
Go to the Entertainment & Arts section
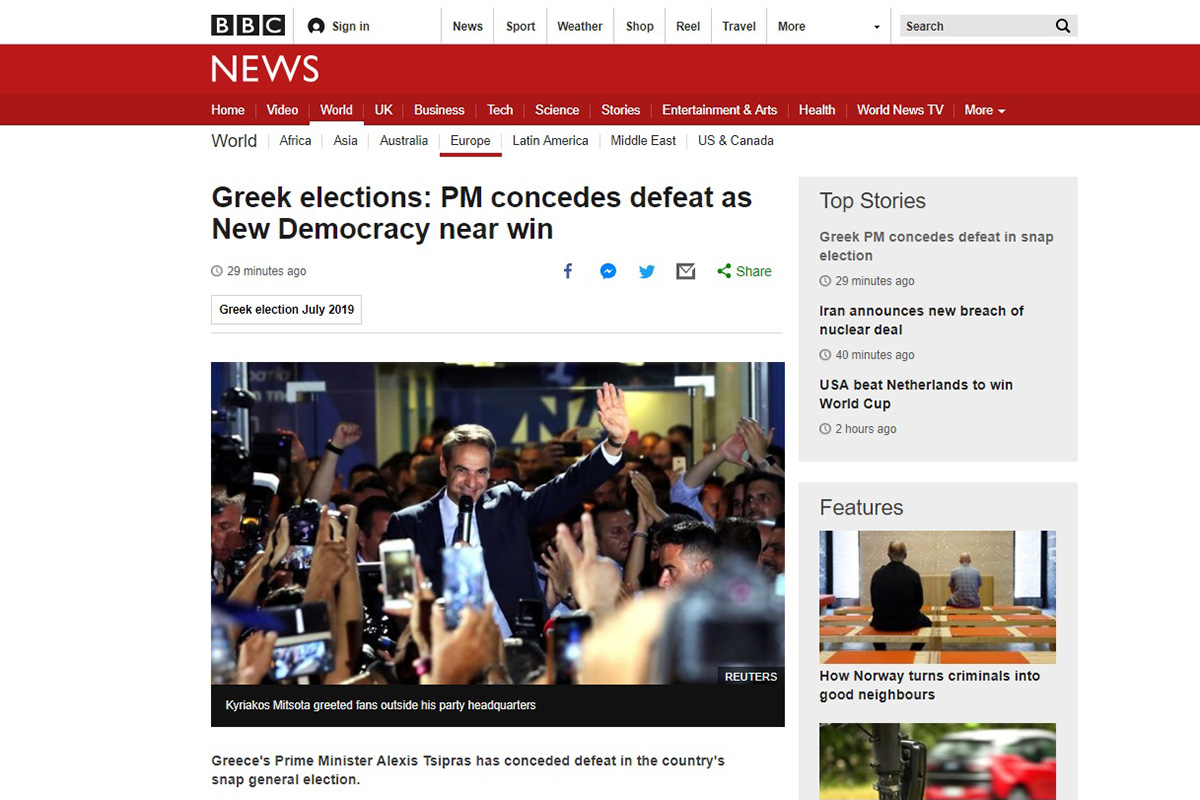pos(719,110)
